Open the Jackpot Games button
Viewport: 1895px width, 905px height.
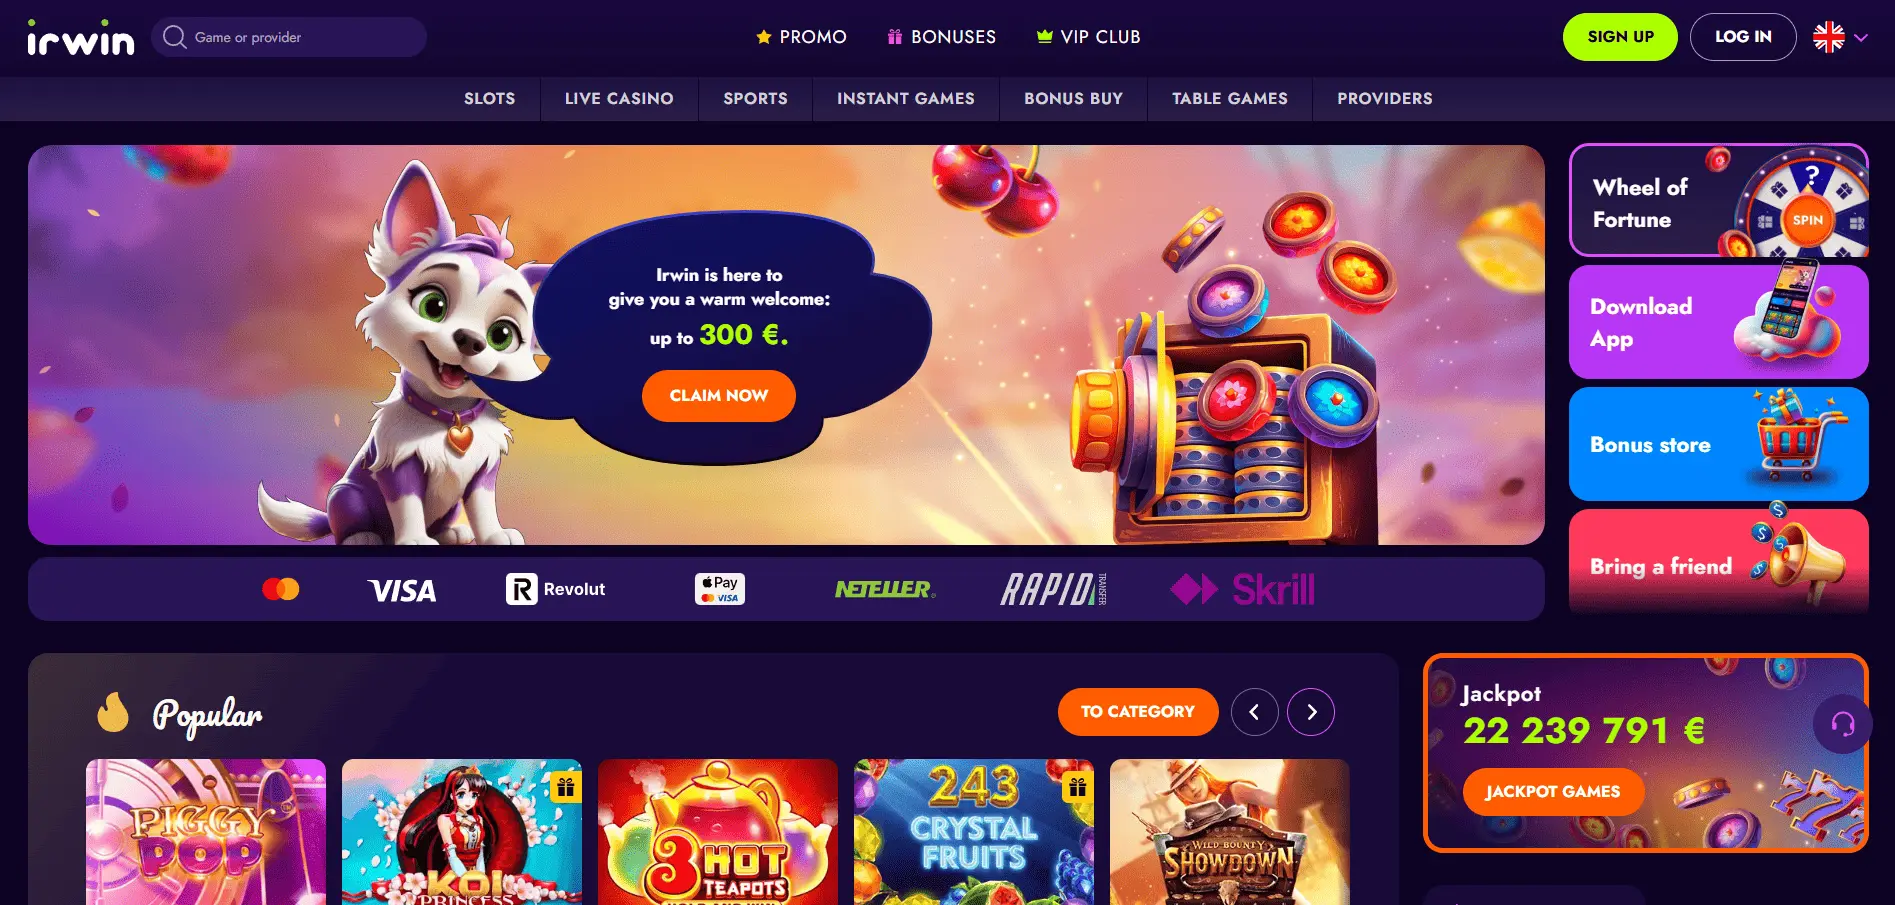1553,792
